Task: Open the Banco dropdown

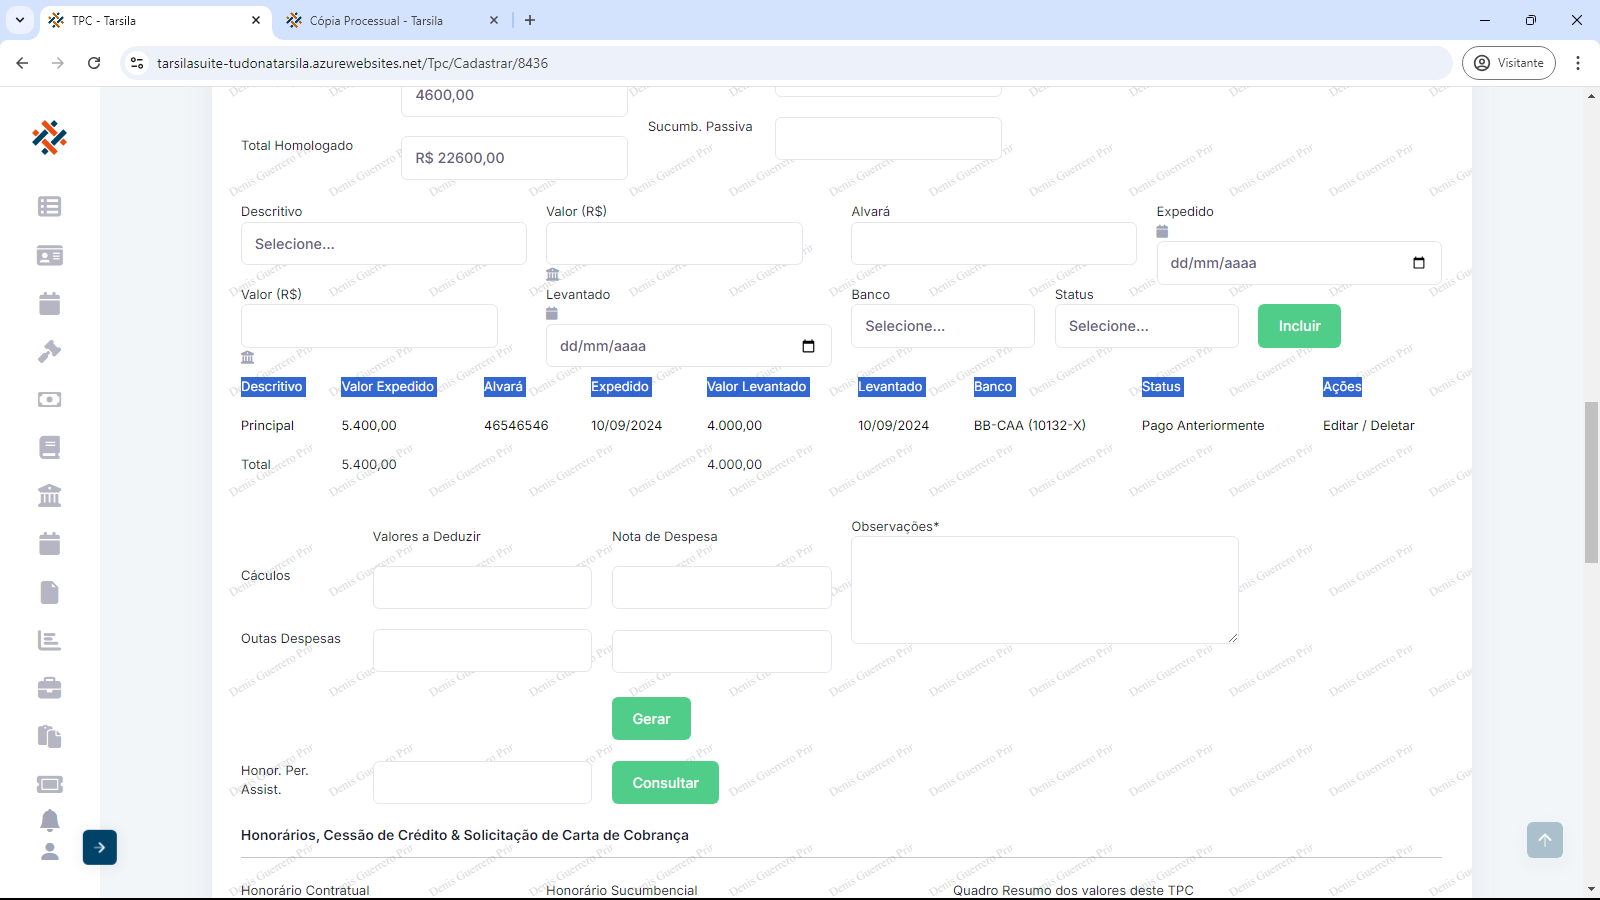Action: coord(942,326)
